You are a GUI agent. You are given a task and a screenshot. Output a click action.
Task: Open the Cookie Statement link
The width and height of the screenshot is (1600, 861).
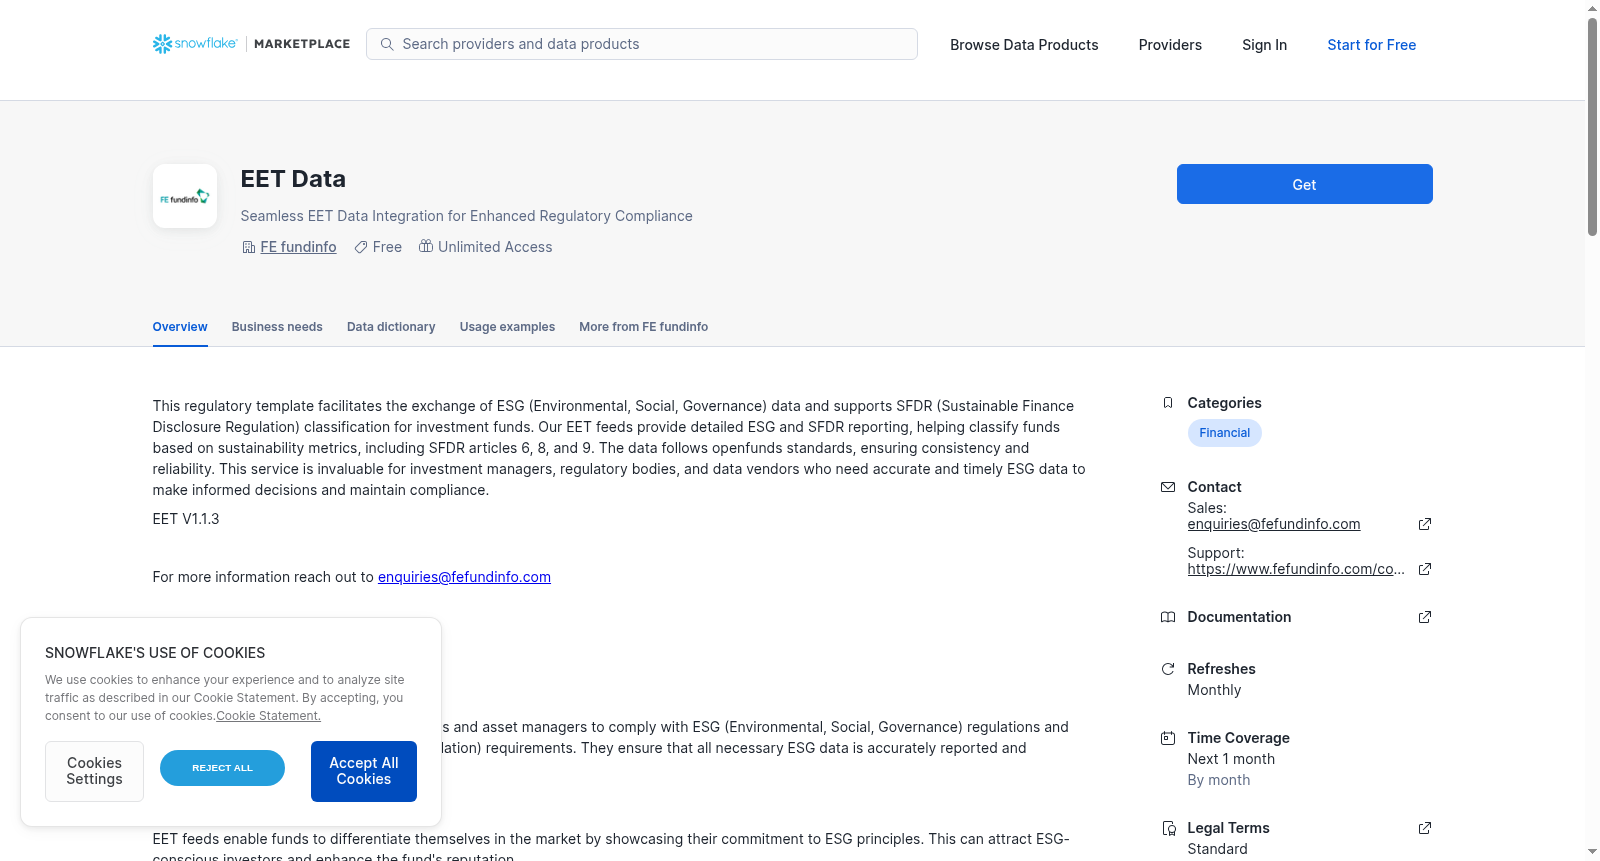click(x=268, y=716)
